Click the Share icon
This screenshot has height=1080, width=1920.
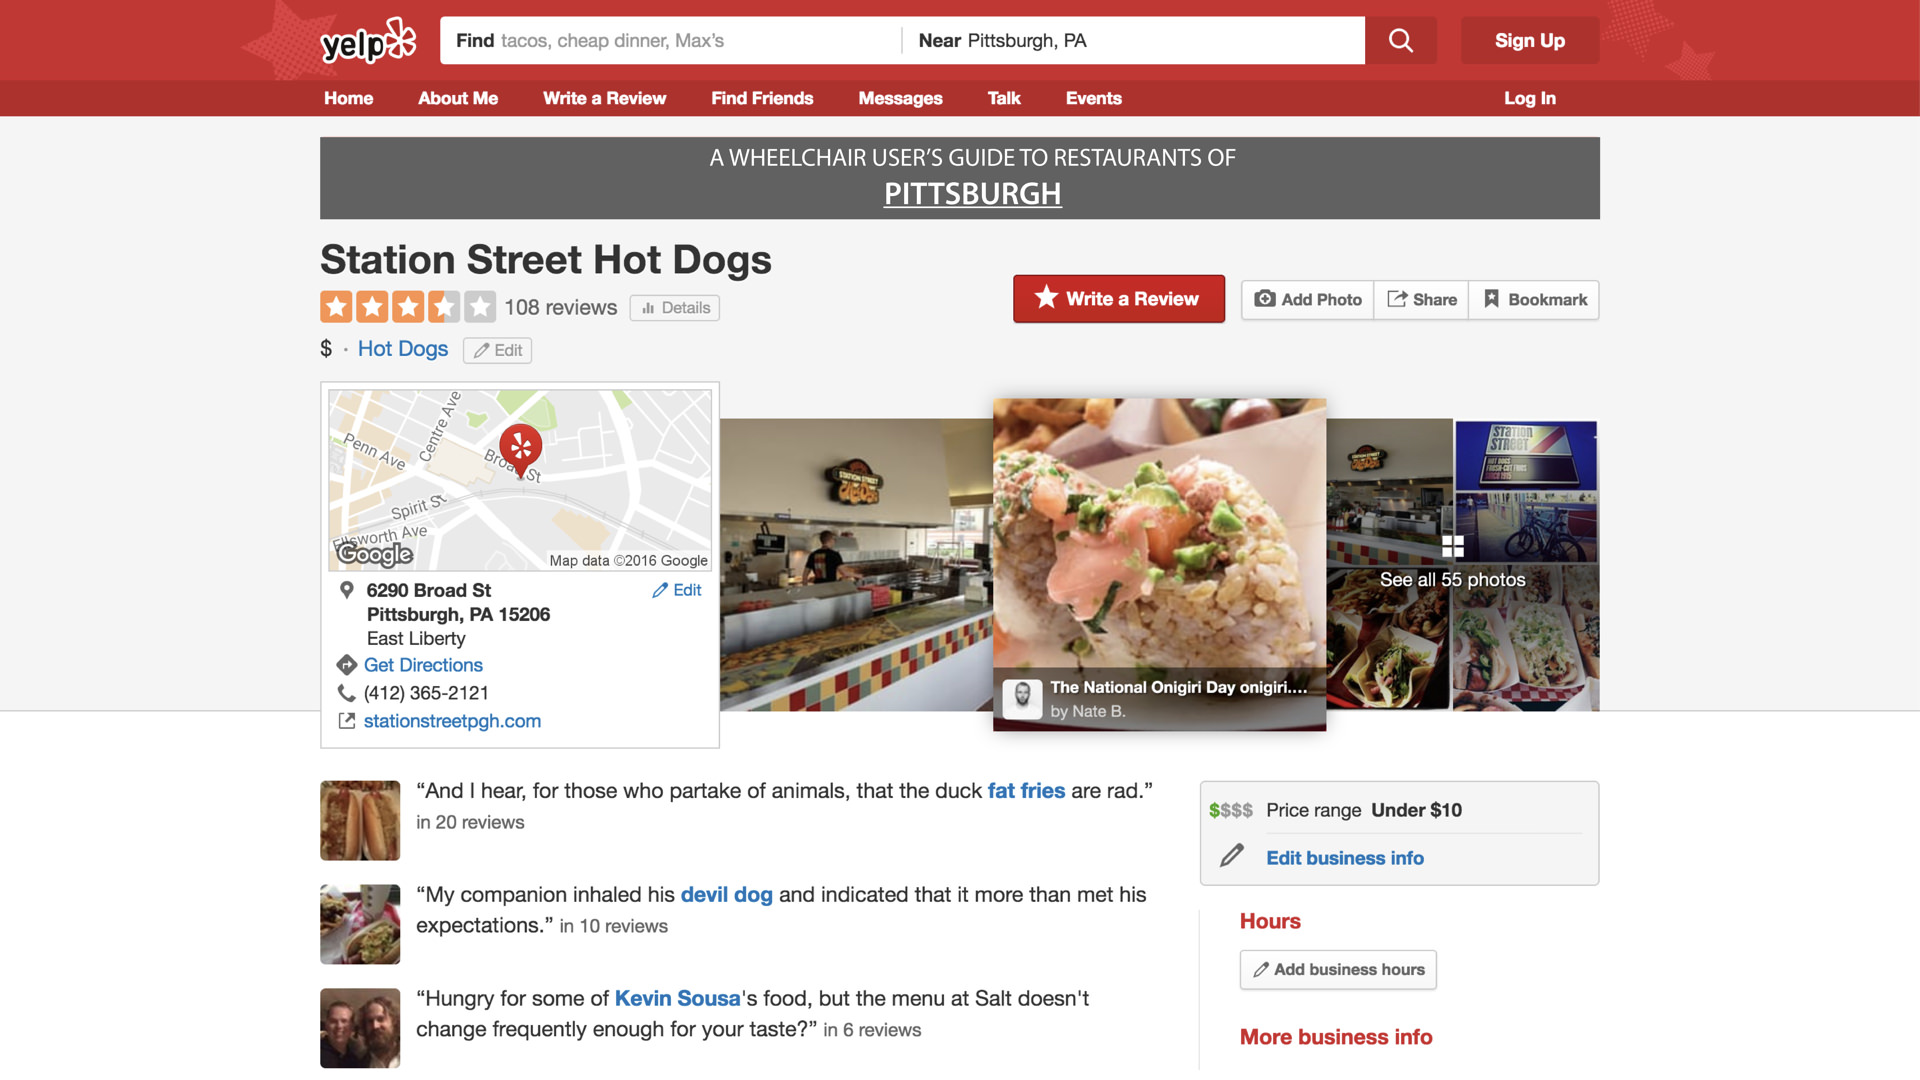pyautogui.click(x=1398, y=299)
